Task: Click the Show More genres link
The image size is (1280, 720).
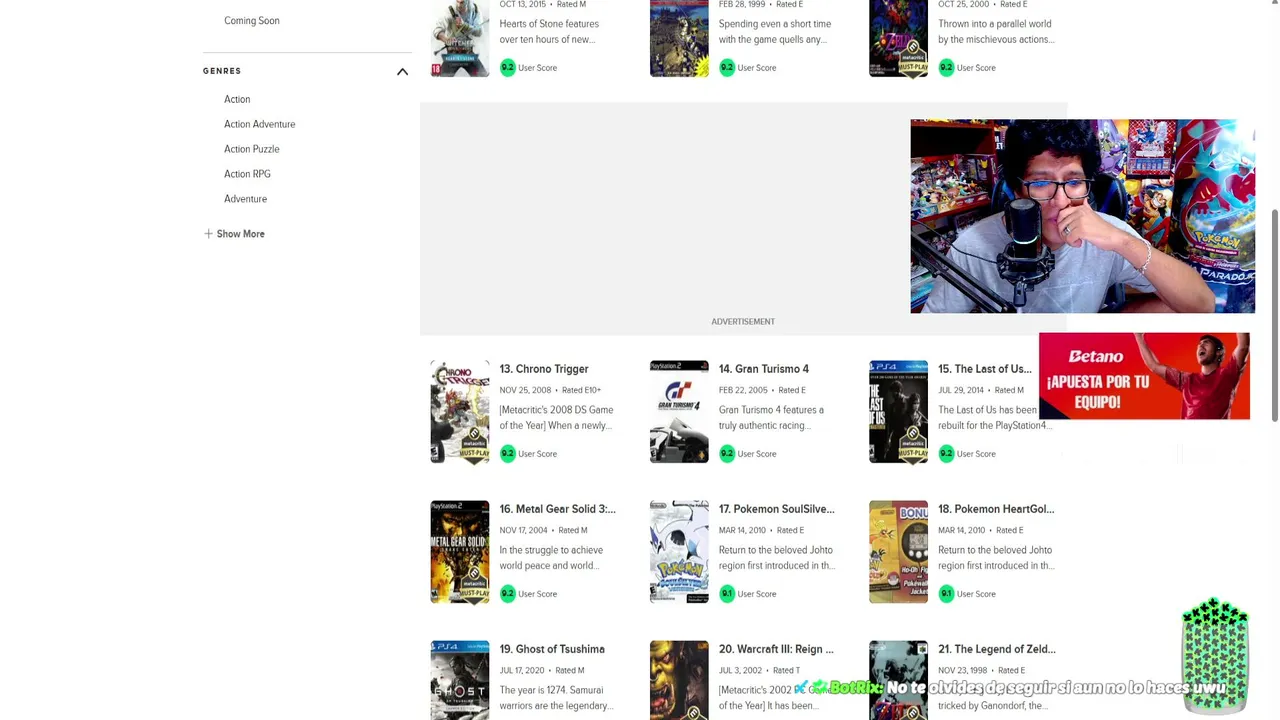Action: click(x=240, y=234)
